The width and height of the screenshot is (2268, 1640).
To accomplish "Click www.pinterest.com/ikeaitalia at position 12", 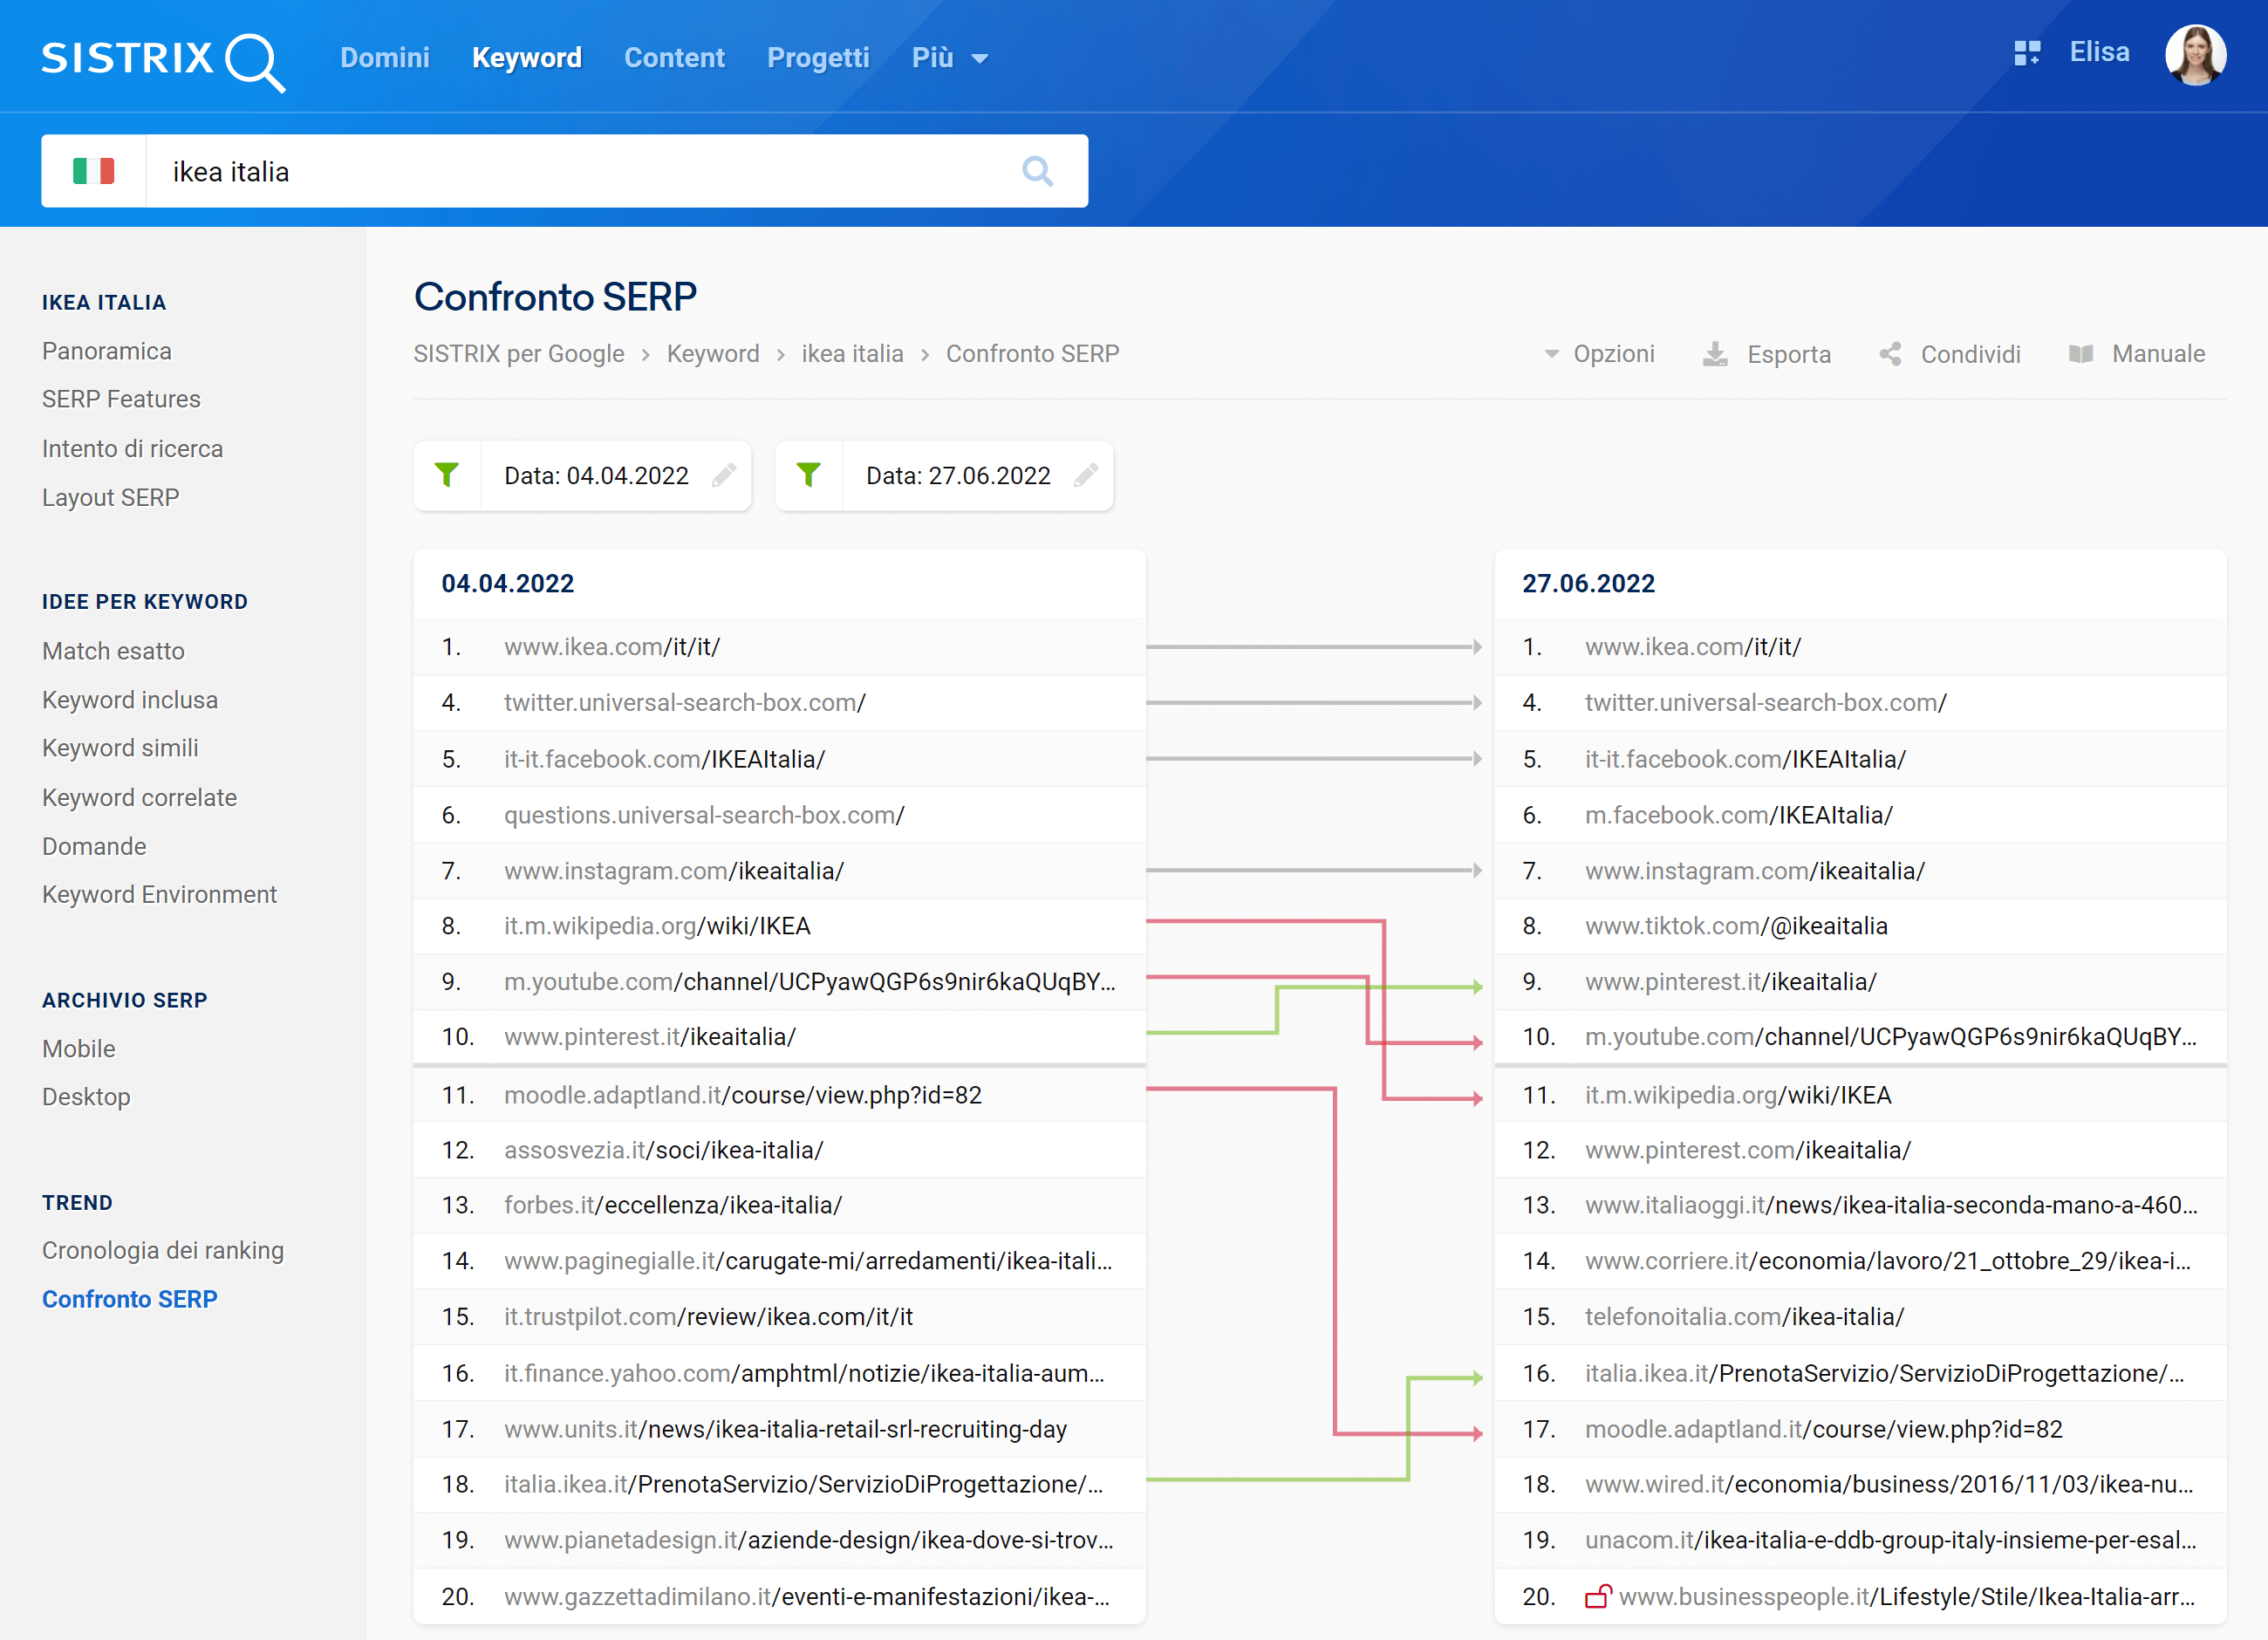I will click(1748, 1150).
